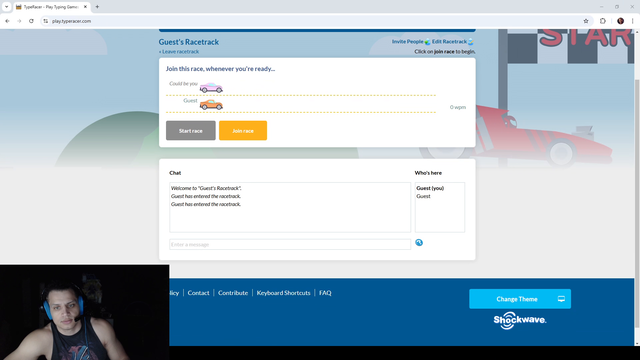The height and width of the screenshot is (360, 640).
Task: Open the Contact footer link
Action: (x=198, y=293)
